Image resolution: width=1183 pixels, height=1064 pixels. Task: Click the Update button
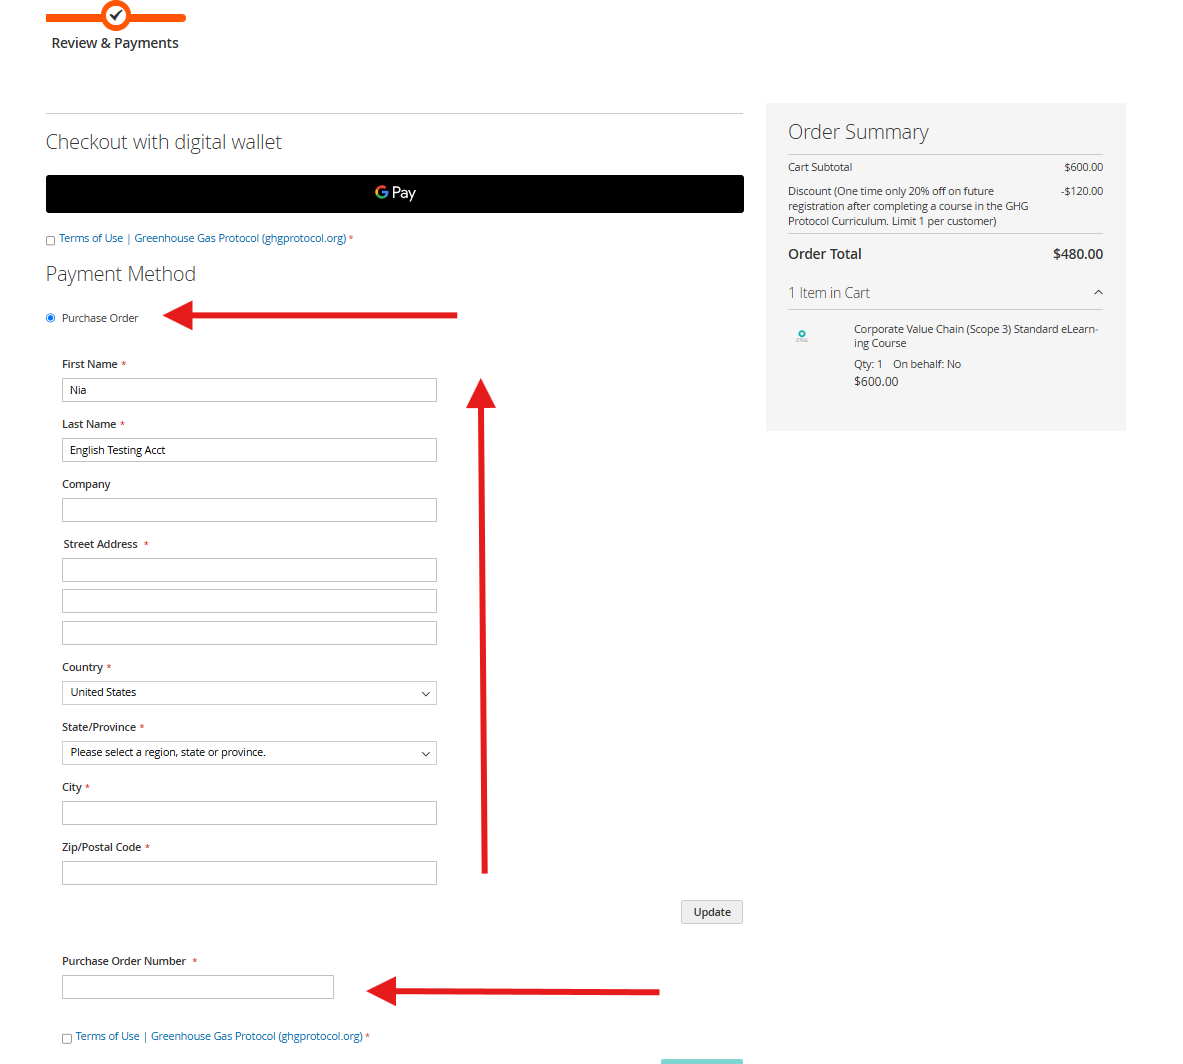[711, 912]
